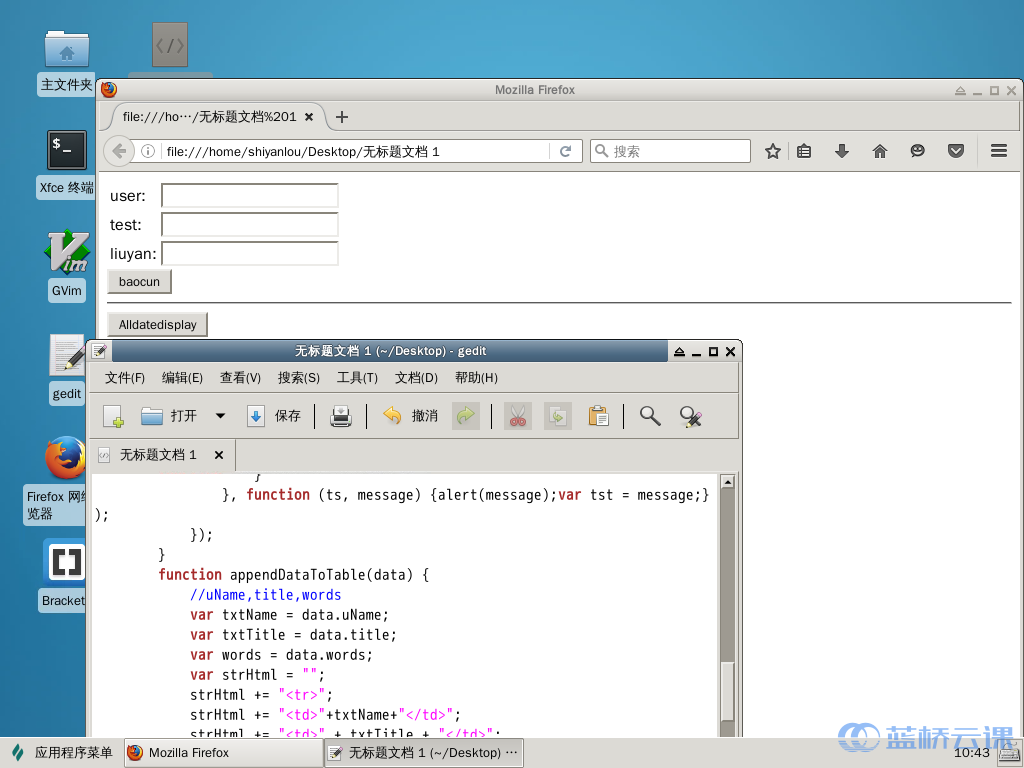Click the test input field in Firefox
The width and height of the screenshot is (1024, 768).
click(x=249, y=224)
